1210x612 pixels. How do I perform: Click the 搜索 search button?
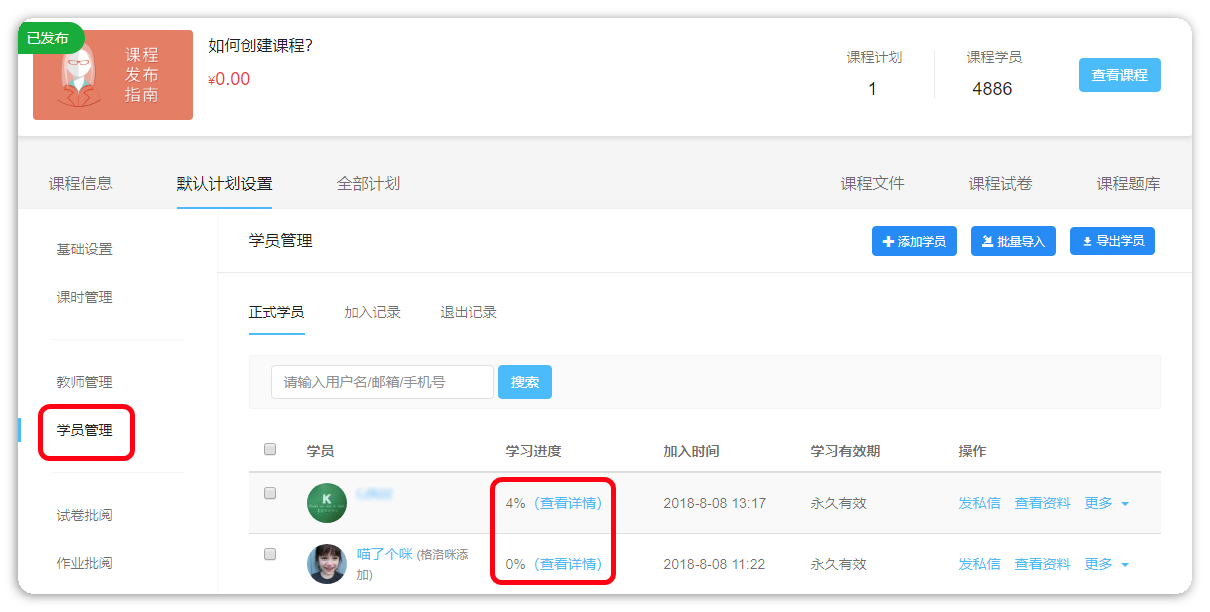tap(525, 382)
